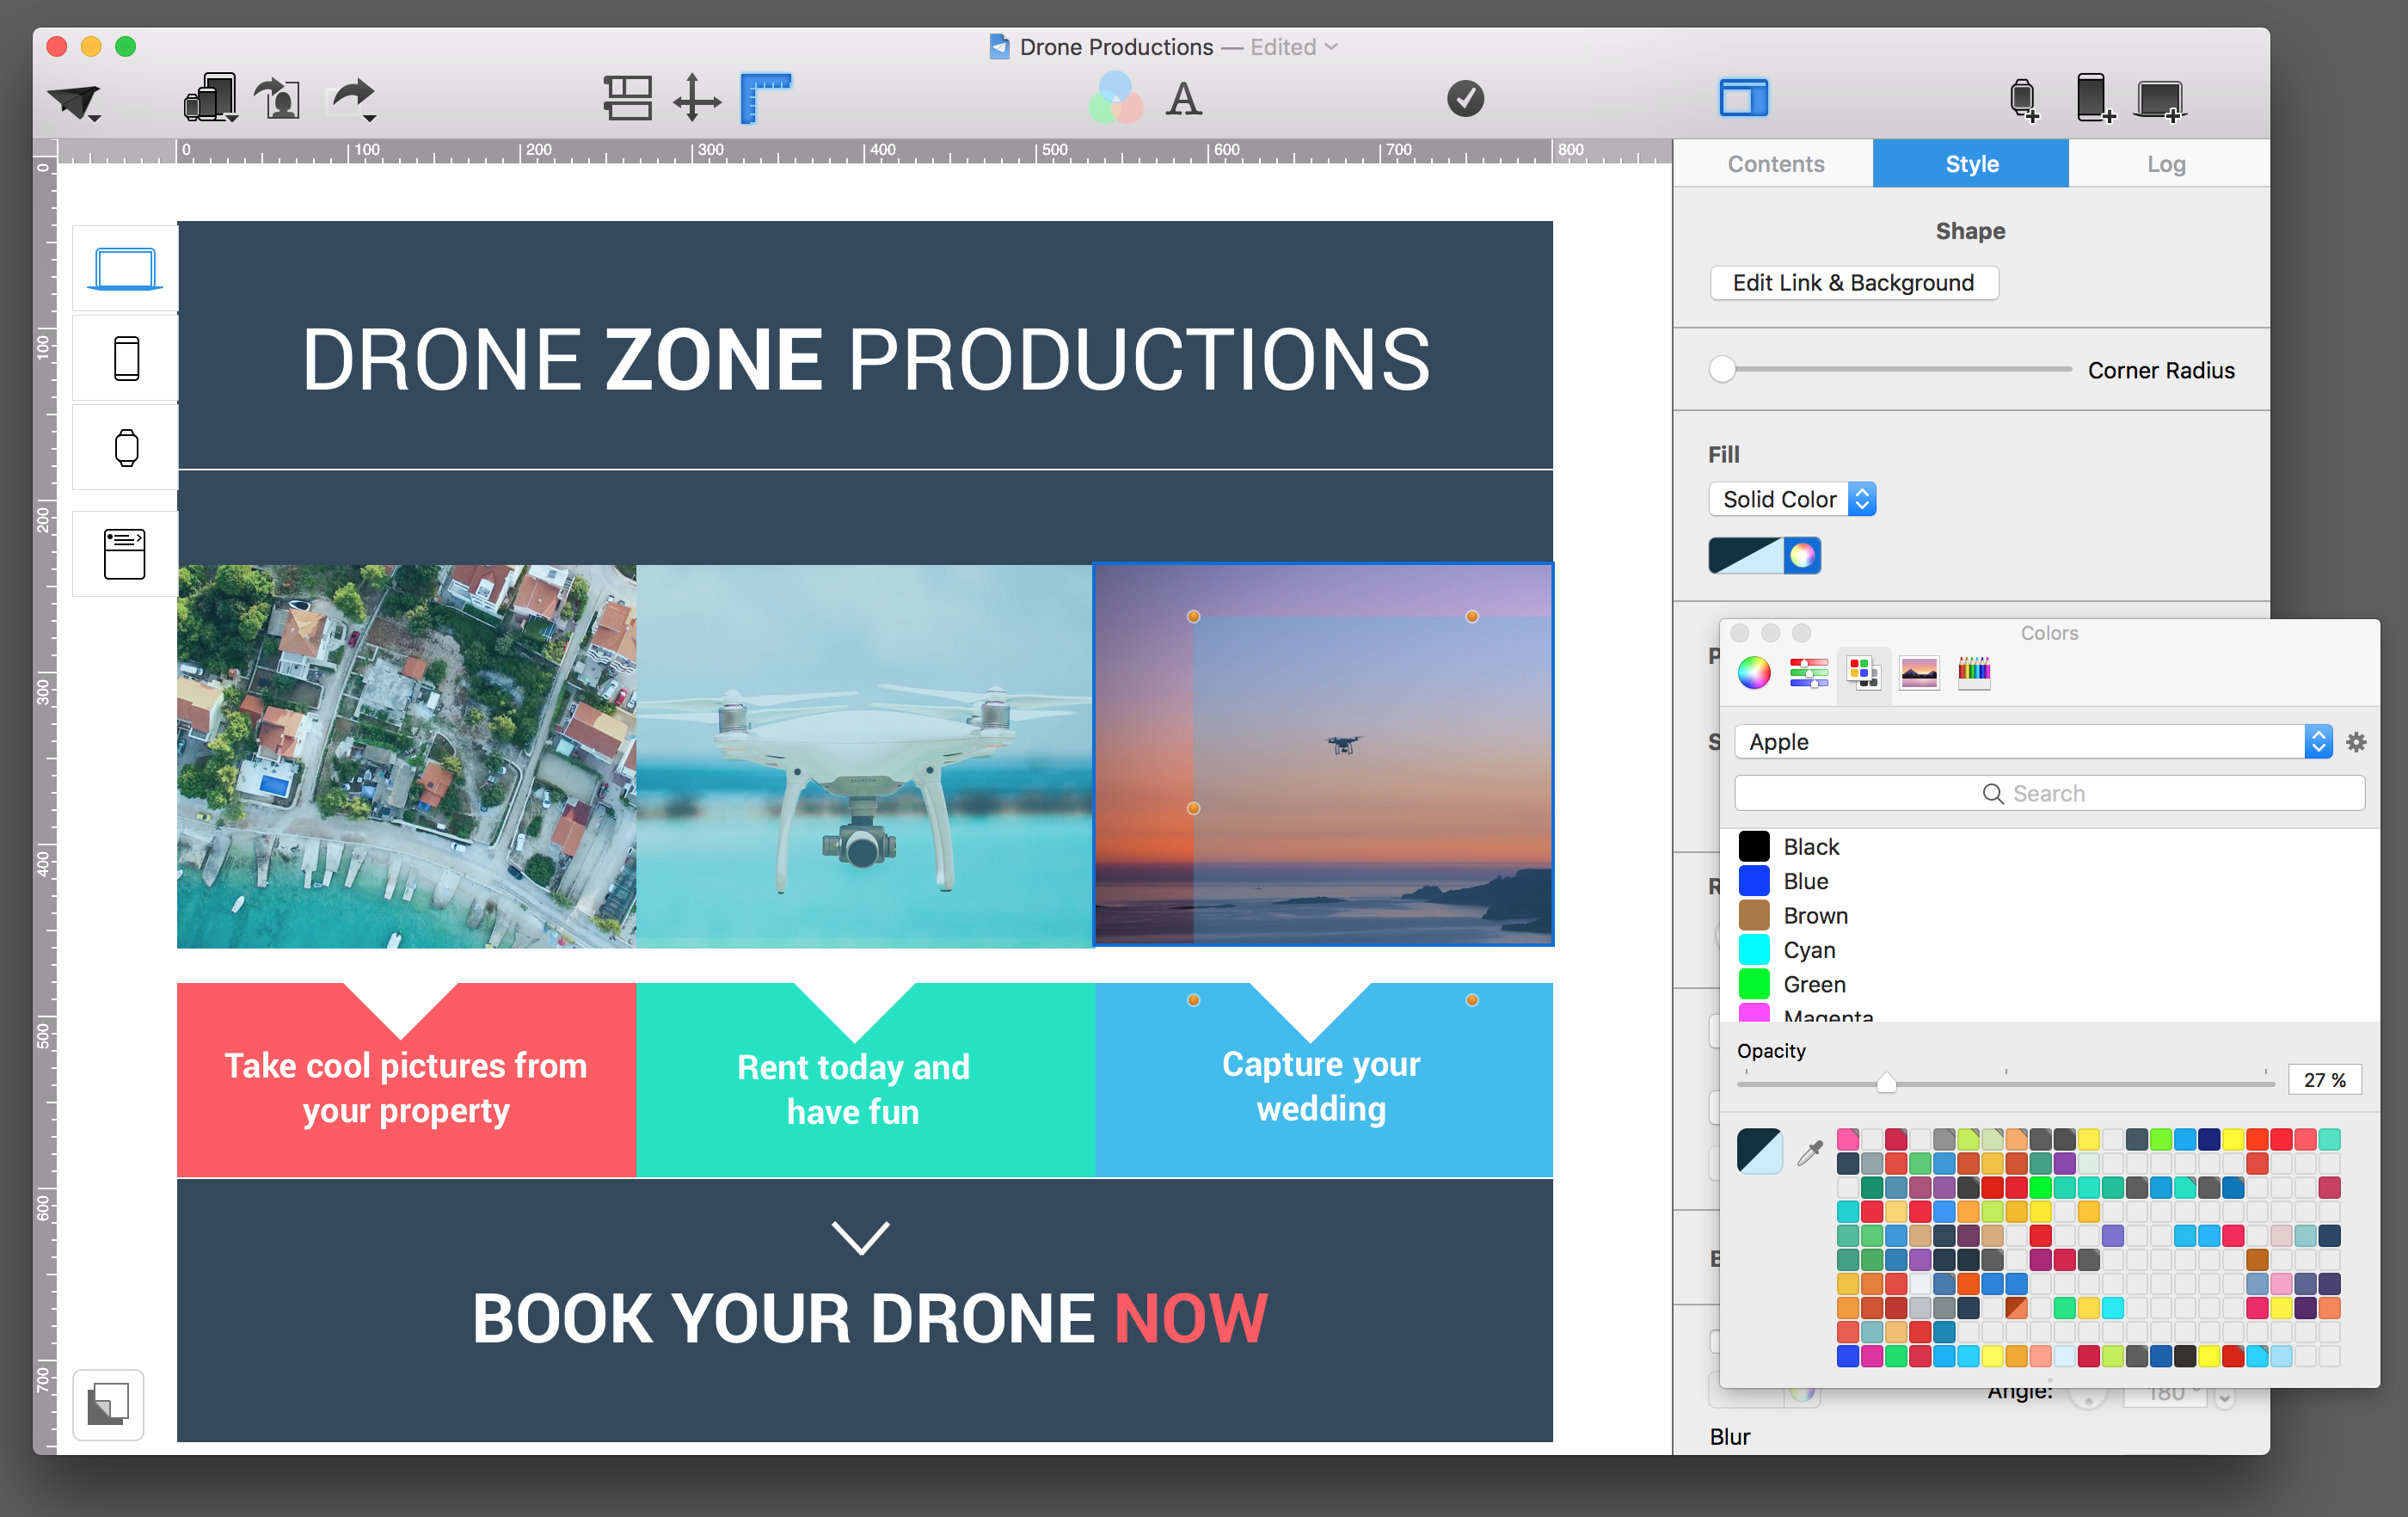This screenshot has height=1517, width=2408.
Task: Click 'Take cool pictures from your property' block
Action: [x=406, y=1080]
